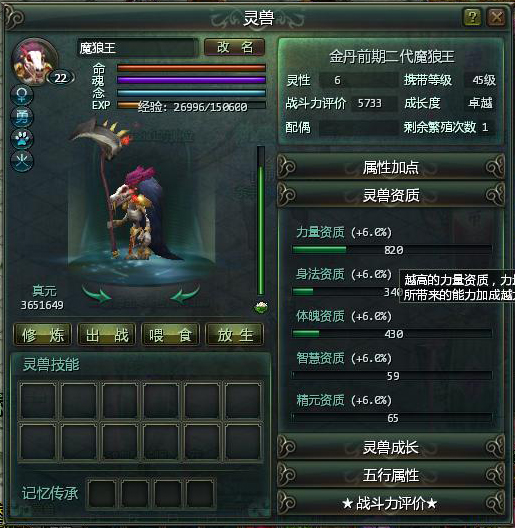Open the ★战斗力评价★ section
The image size is (515, 528).
pos(391,503)
